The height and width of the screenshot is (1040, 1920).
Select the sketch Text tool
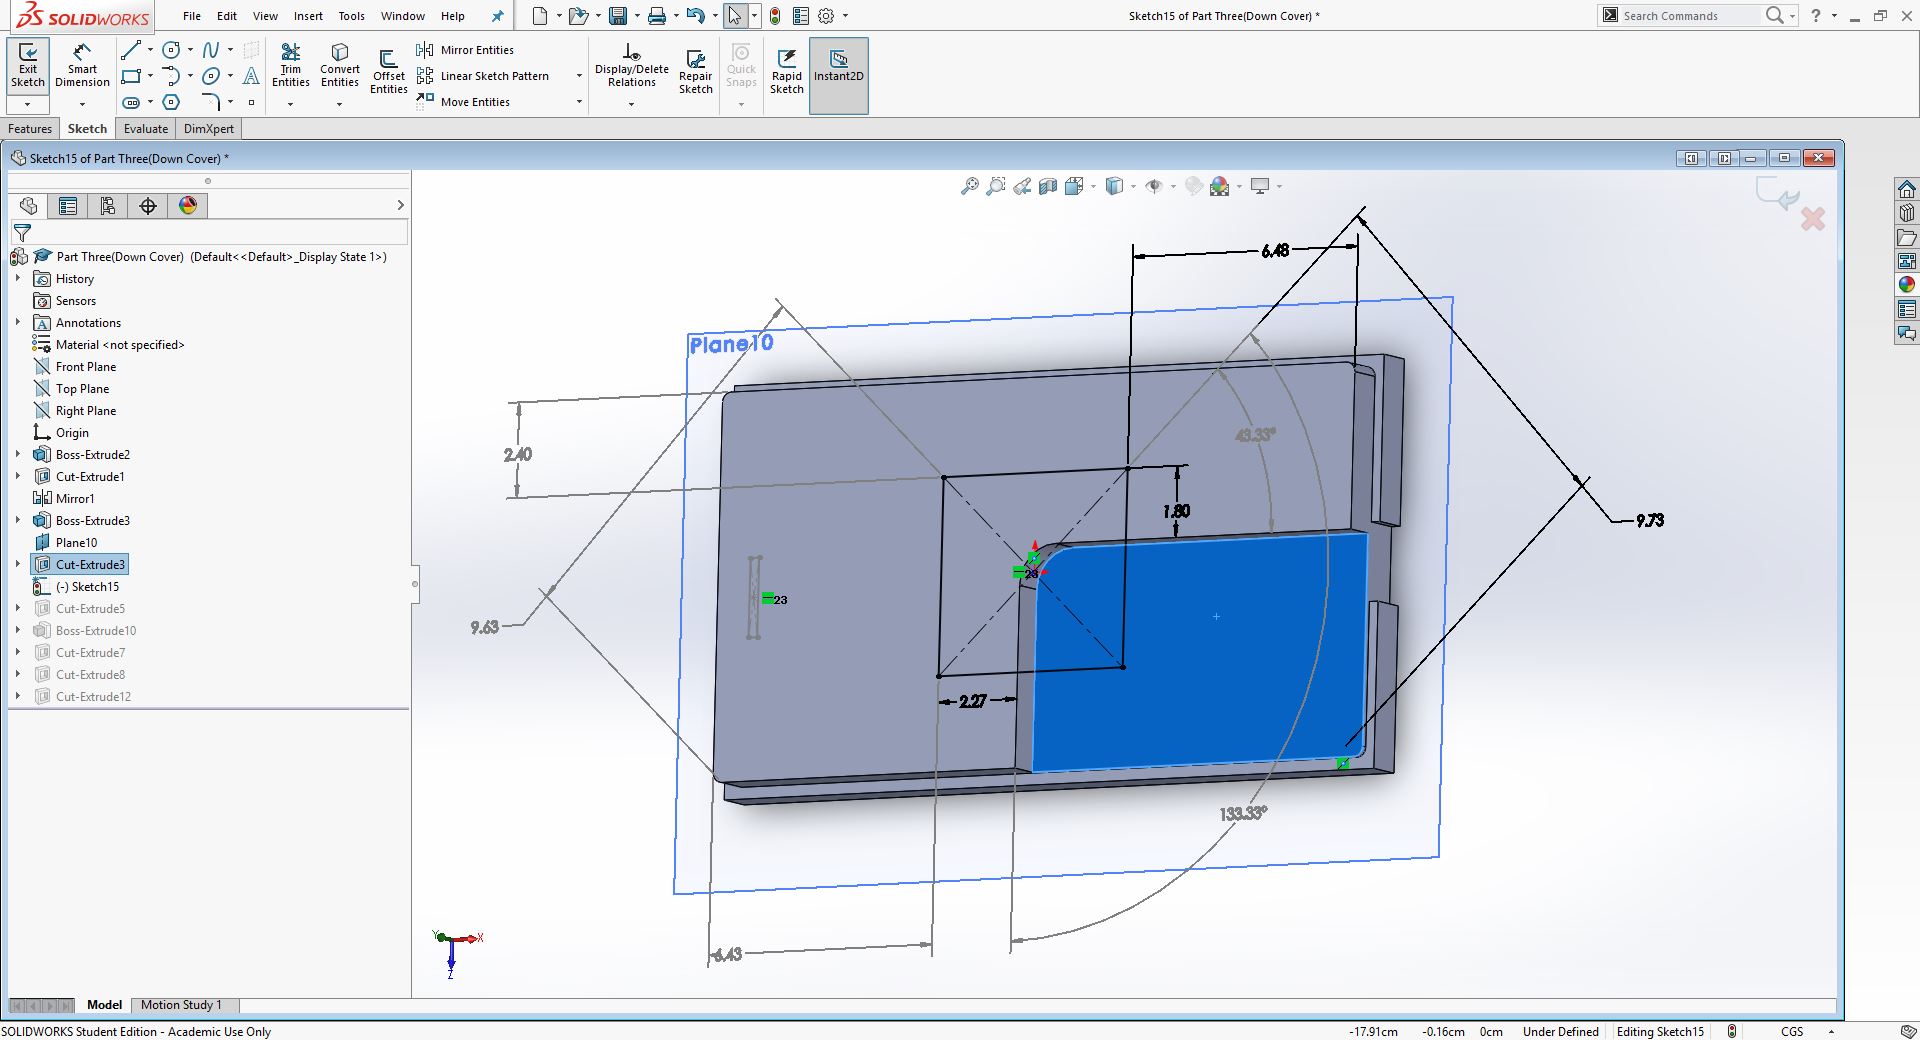(x=251, y=76)
